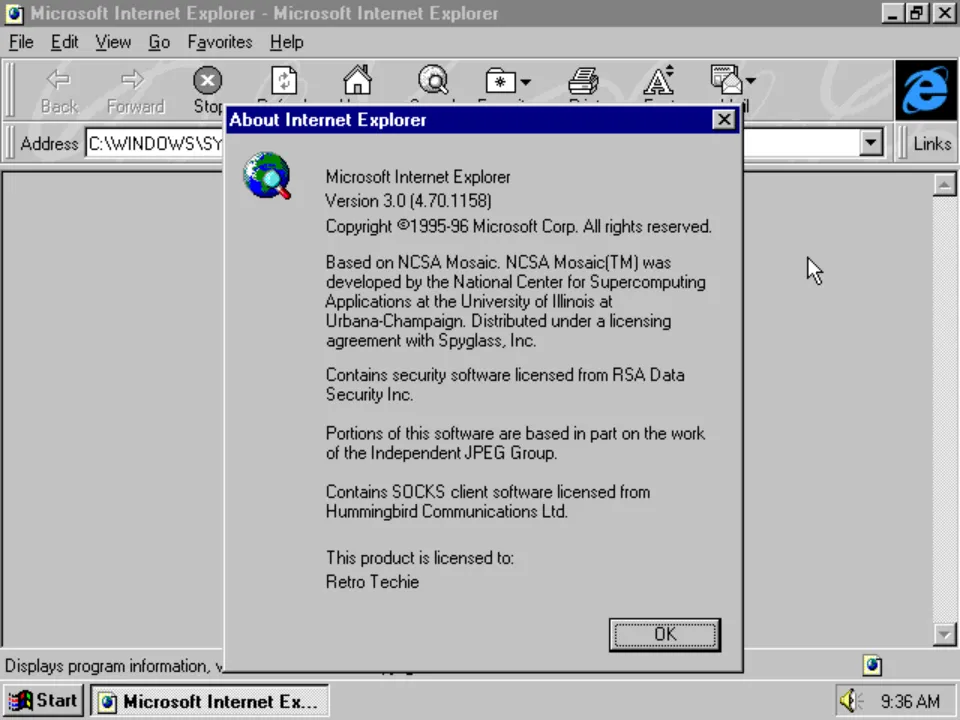This screenshot has width=960, height=720.
Task: Click 'This product is licensed to:' text
Action: coord(420,558)
